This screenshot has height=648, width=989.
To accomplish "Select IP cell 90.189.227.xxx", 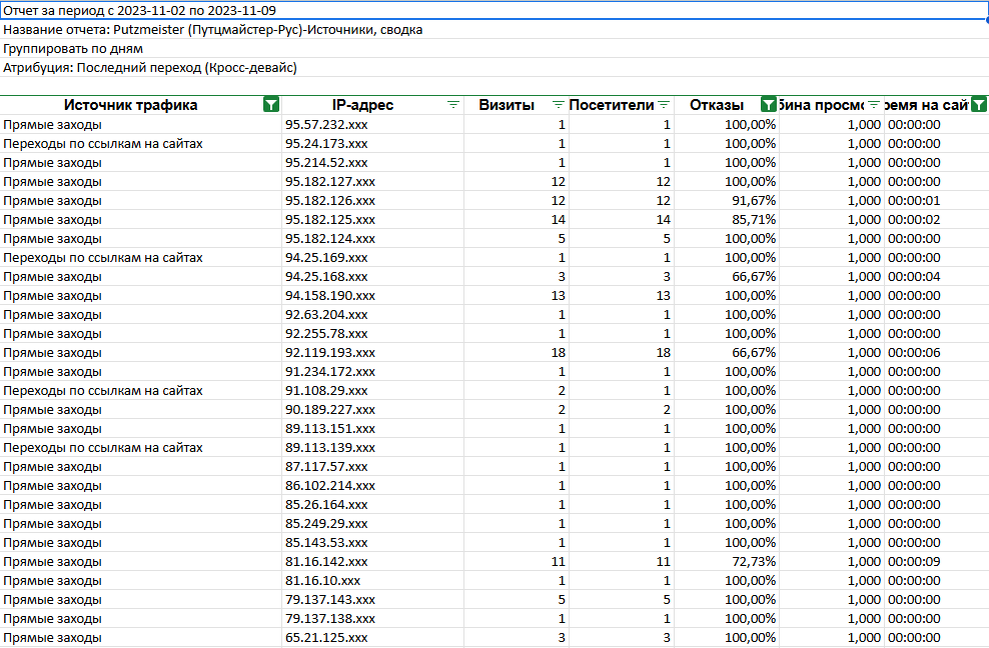I will tap(373, 409).
